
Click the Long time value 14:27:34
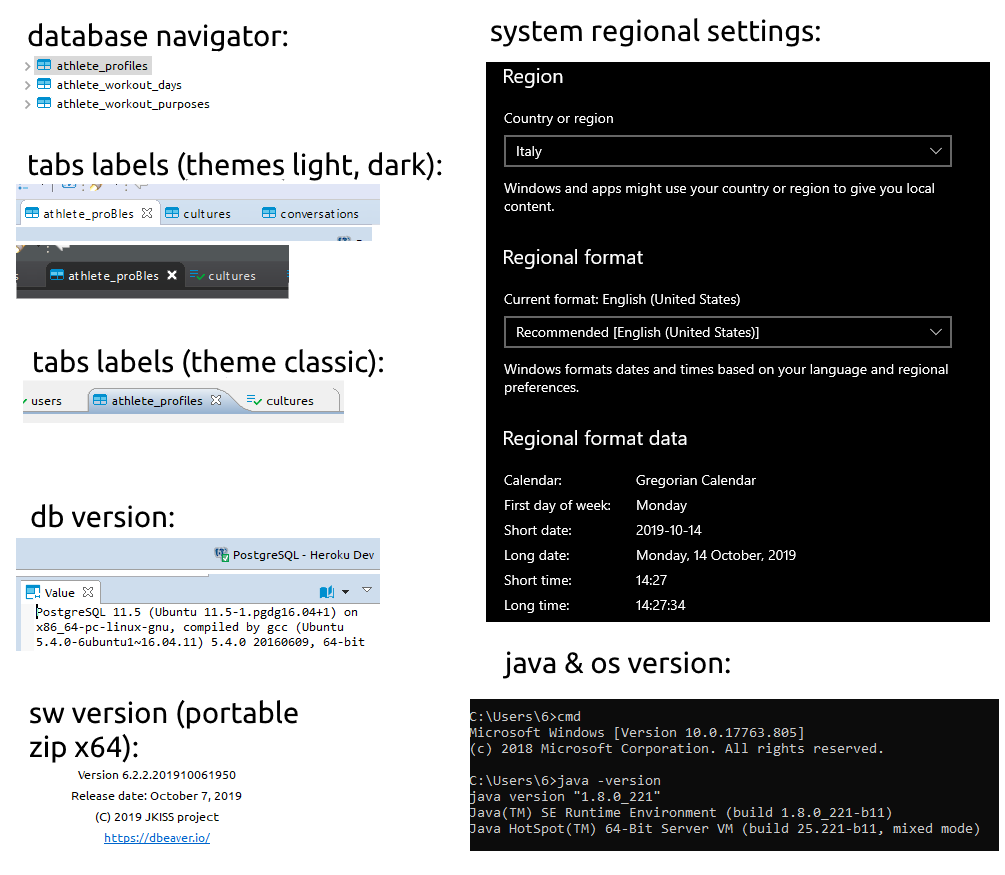point(660,605)
